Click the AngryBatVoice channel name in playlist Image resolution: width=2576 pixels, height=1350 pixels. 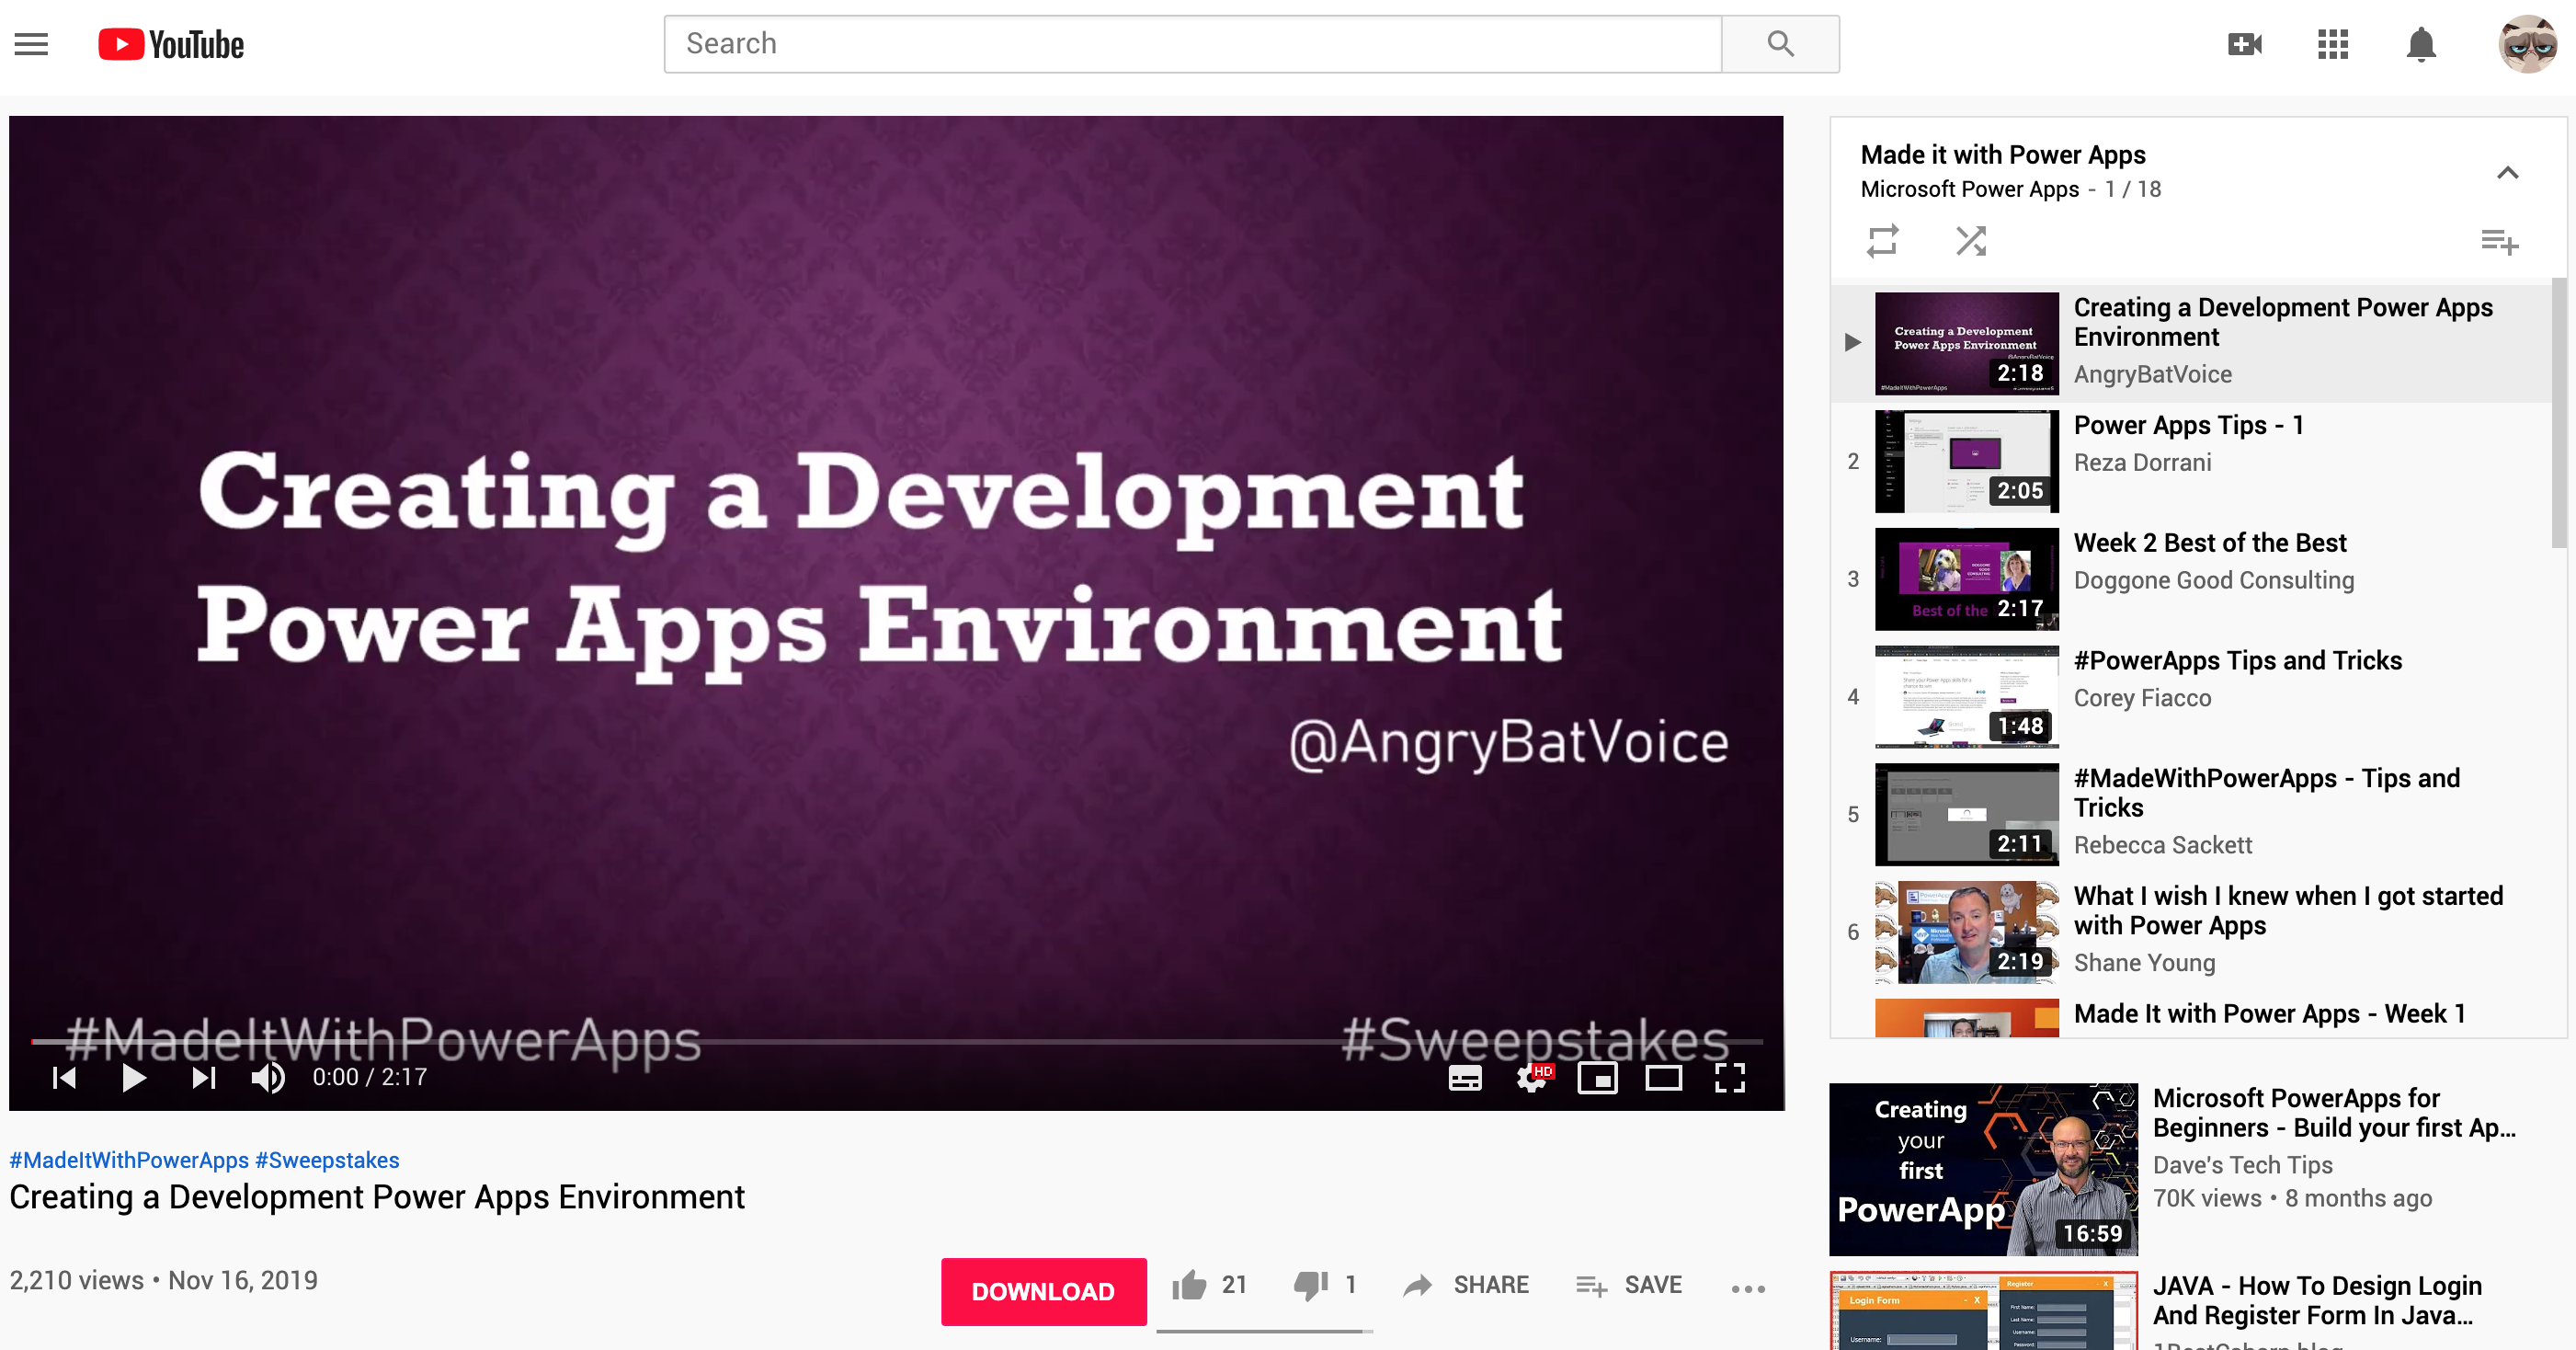click(2152, 374)
